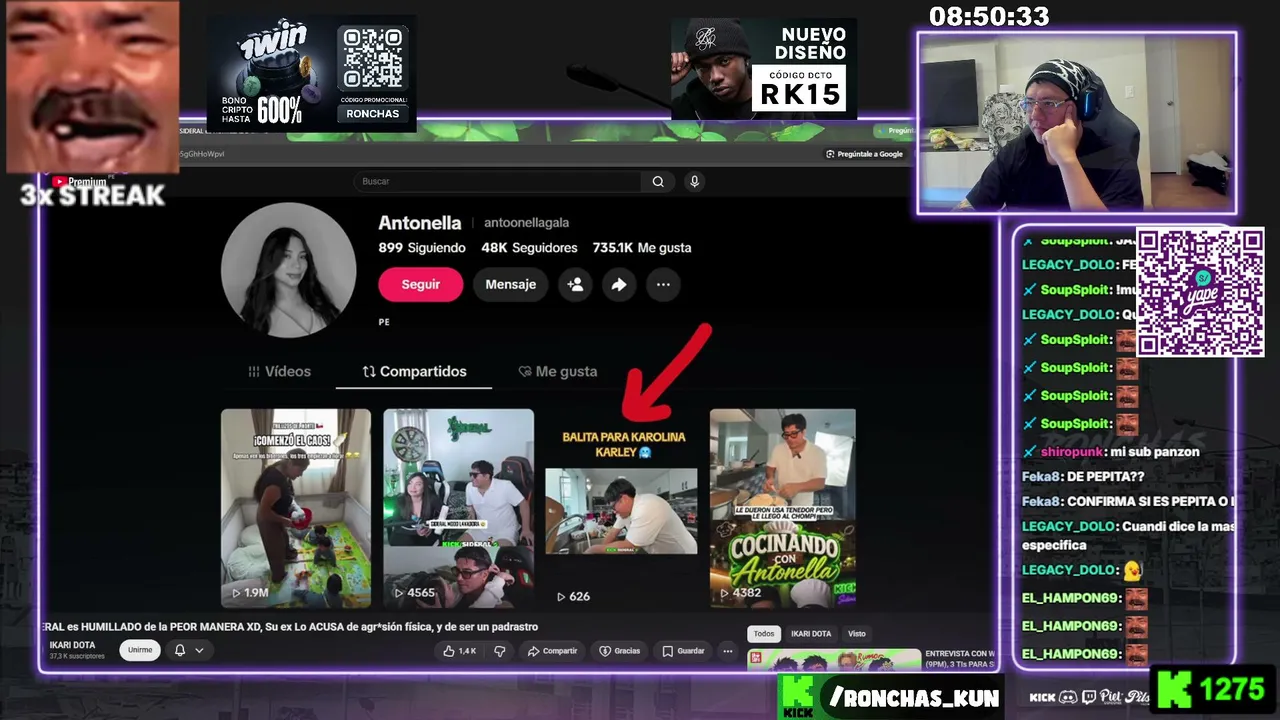
Task: Click the 08:50:33 stream timer
Action: pyautogui.click(x=989, y=17)
